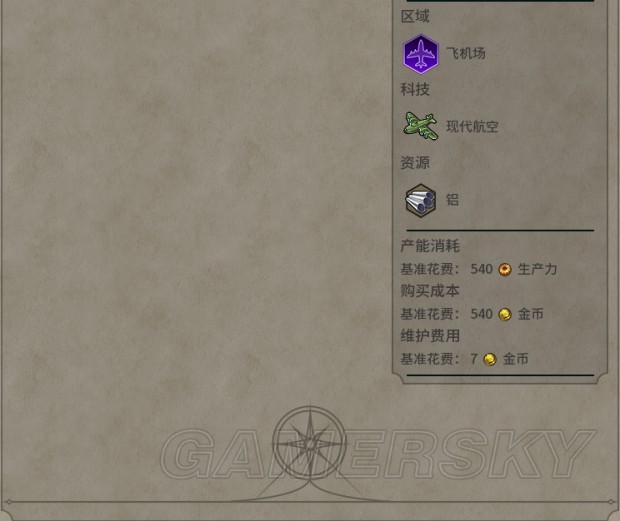Click the aluminum resource hexagon icon
The image size is (620, 521).
point(421,200)
